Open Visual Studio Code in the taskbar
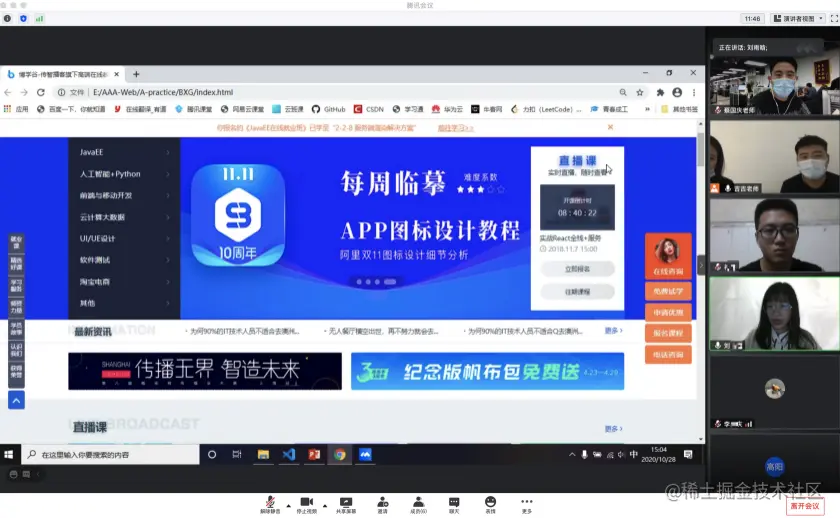840x518 pixels. (x=289, y=455)
